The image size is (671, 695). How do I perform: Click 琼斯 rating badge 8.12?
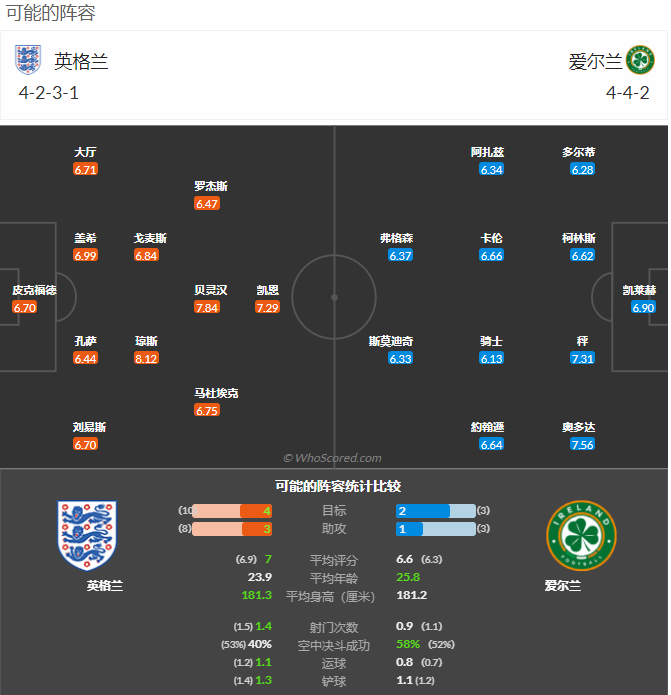click(x=146, y=358)
